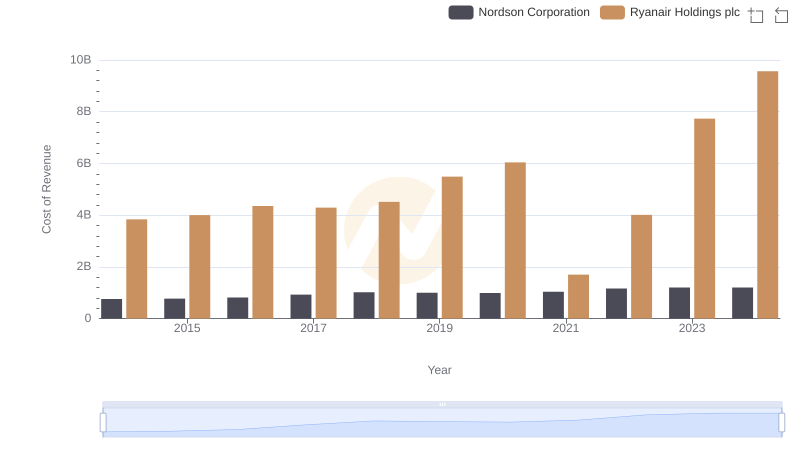Click the Ryanair bar for 2016
This screenshot has width=800, height=461.
coord(263,262)
